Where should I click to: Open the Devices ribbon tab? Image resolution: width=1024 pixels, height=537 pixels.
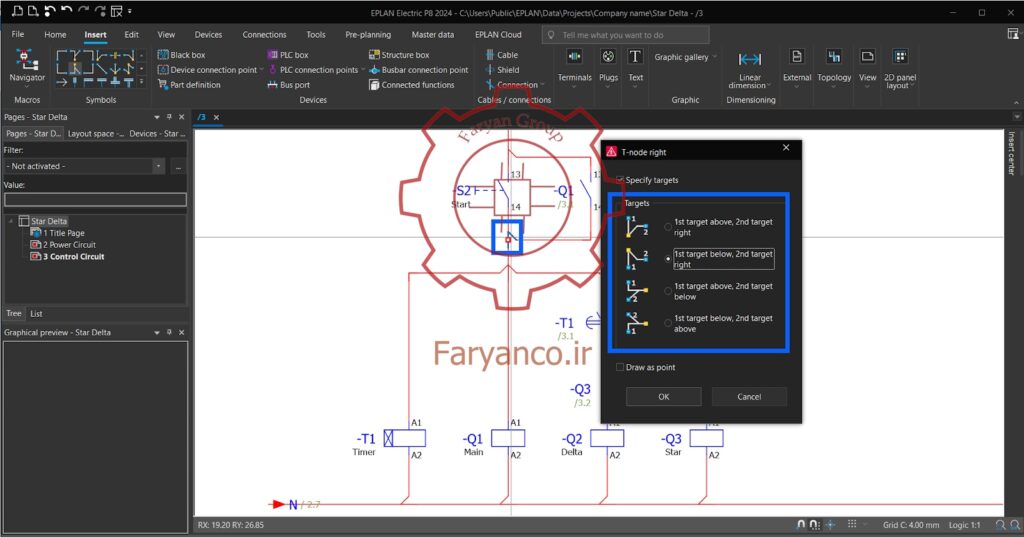tap(208, 35)
